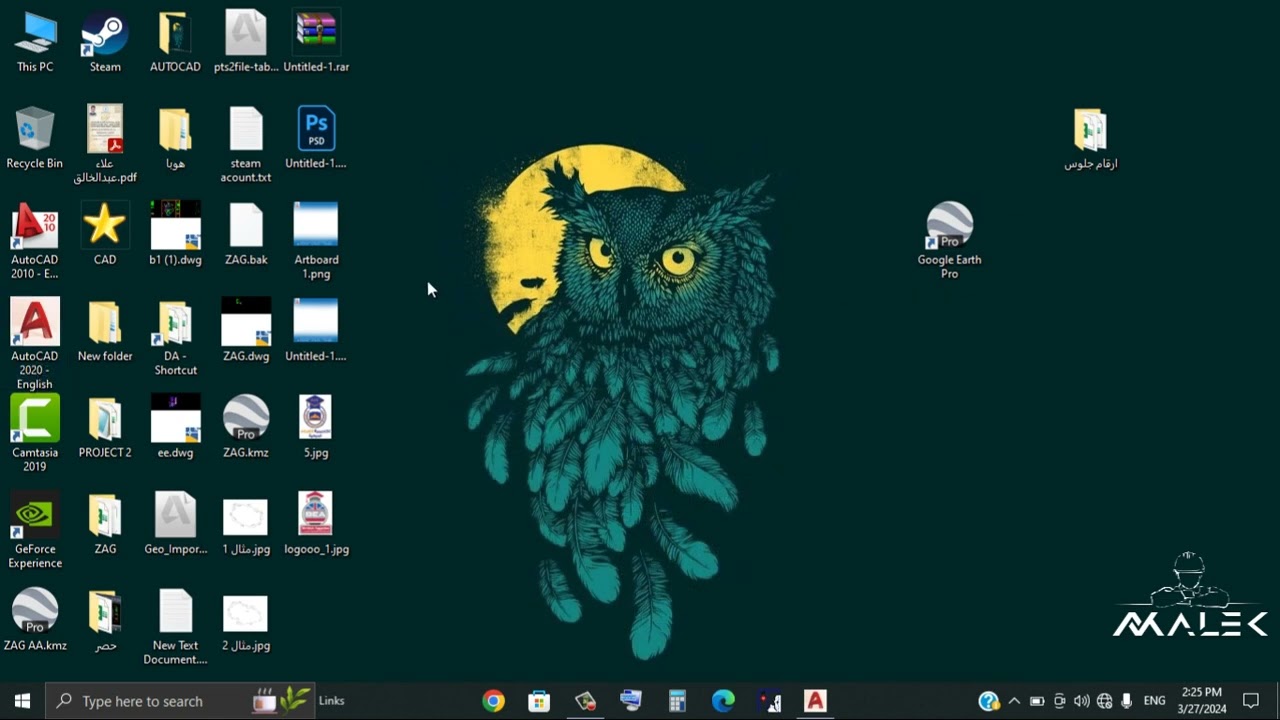Open the Links toolbar on the taskbar
This screenshot has height=720, width=1280.
coord(331,701)
